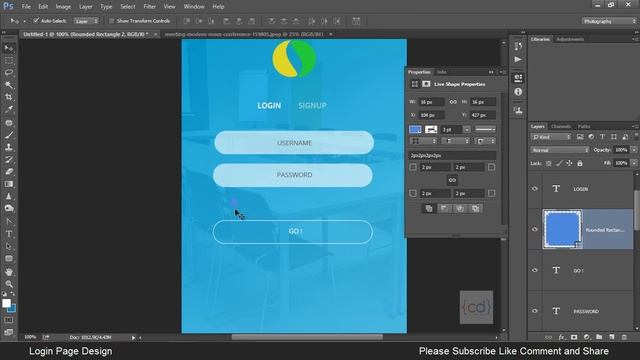This screenshot has width=640, height=360.
Task: Hide the LOGIN text layer
Action: click(535, 189)
